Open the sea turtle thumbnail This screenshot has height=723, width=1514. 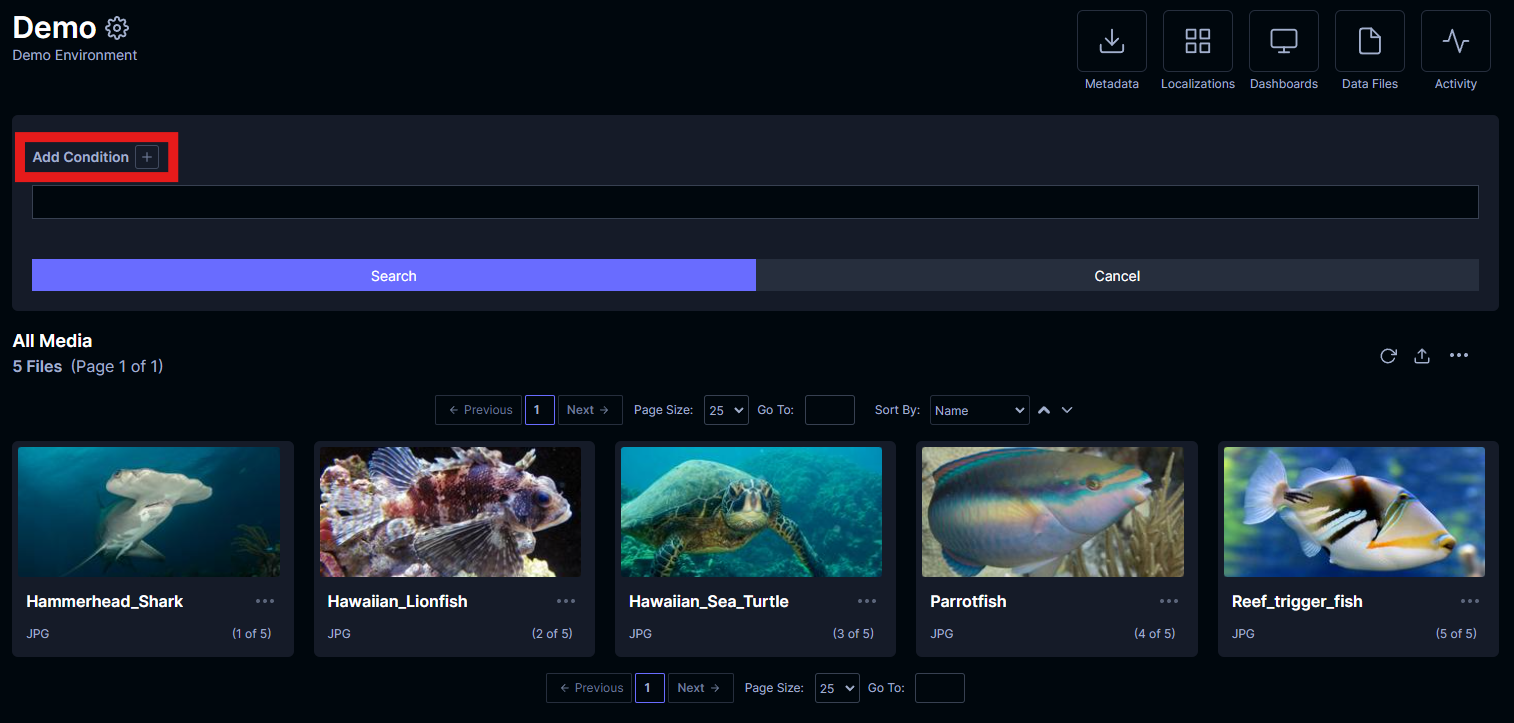click(x=751, y=512)
